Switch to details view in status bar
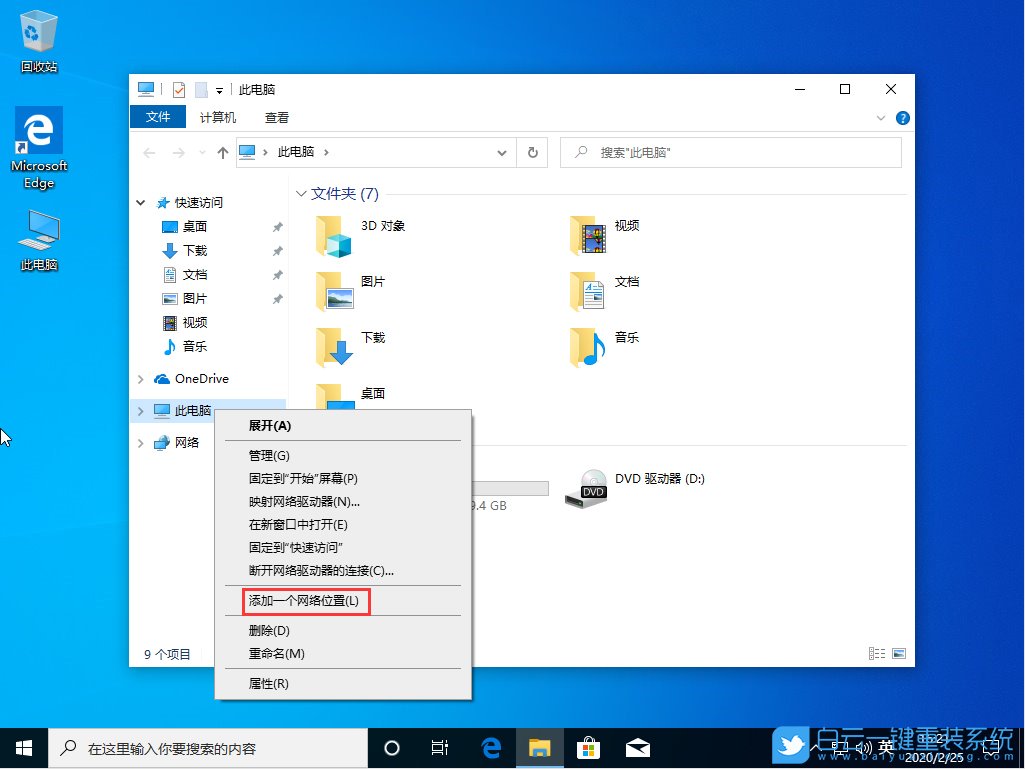 click(x=877, y=652)
